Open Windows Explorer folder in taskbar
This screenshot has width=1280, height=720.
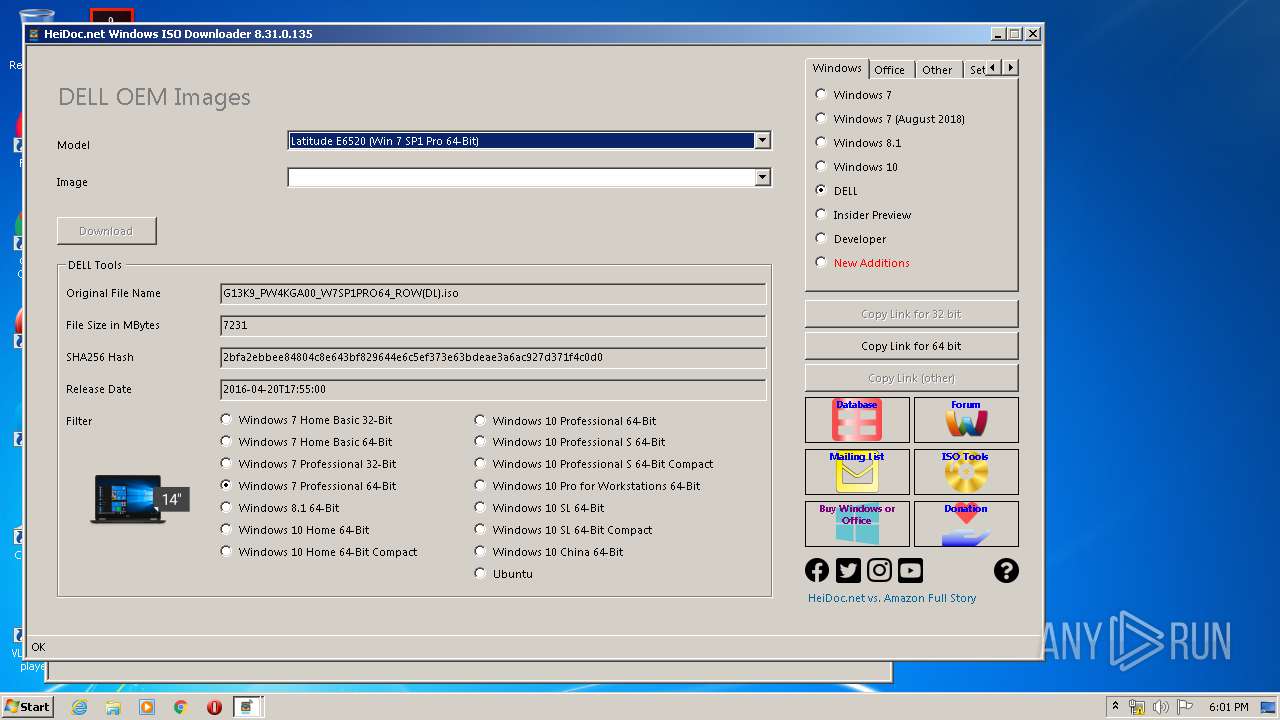[113, 707]
